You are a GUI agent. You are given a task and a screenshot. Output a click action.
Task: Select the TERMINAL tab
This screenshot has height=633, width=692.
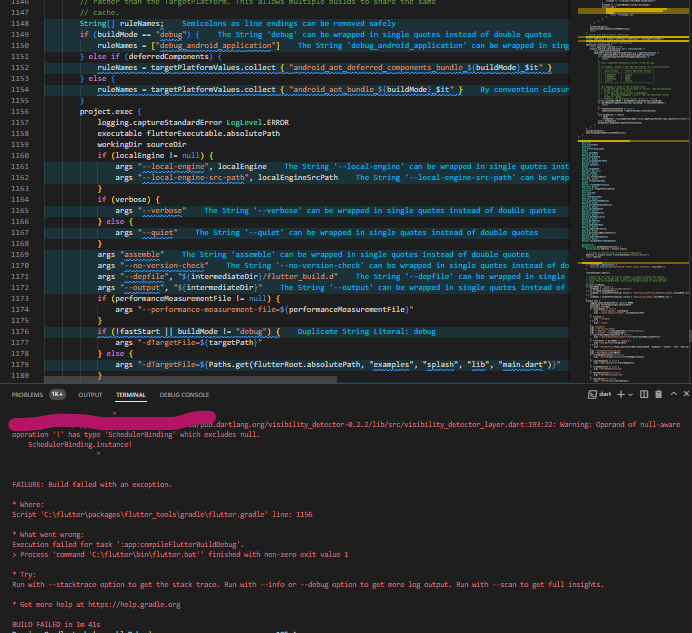[131, 395]
